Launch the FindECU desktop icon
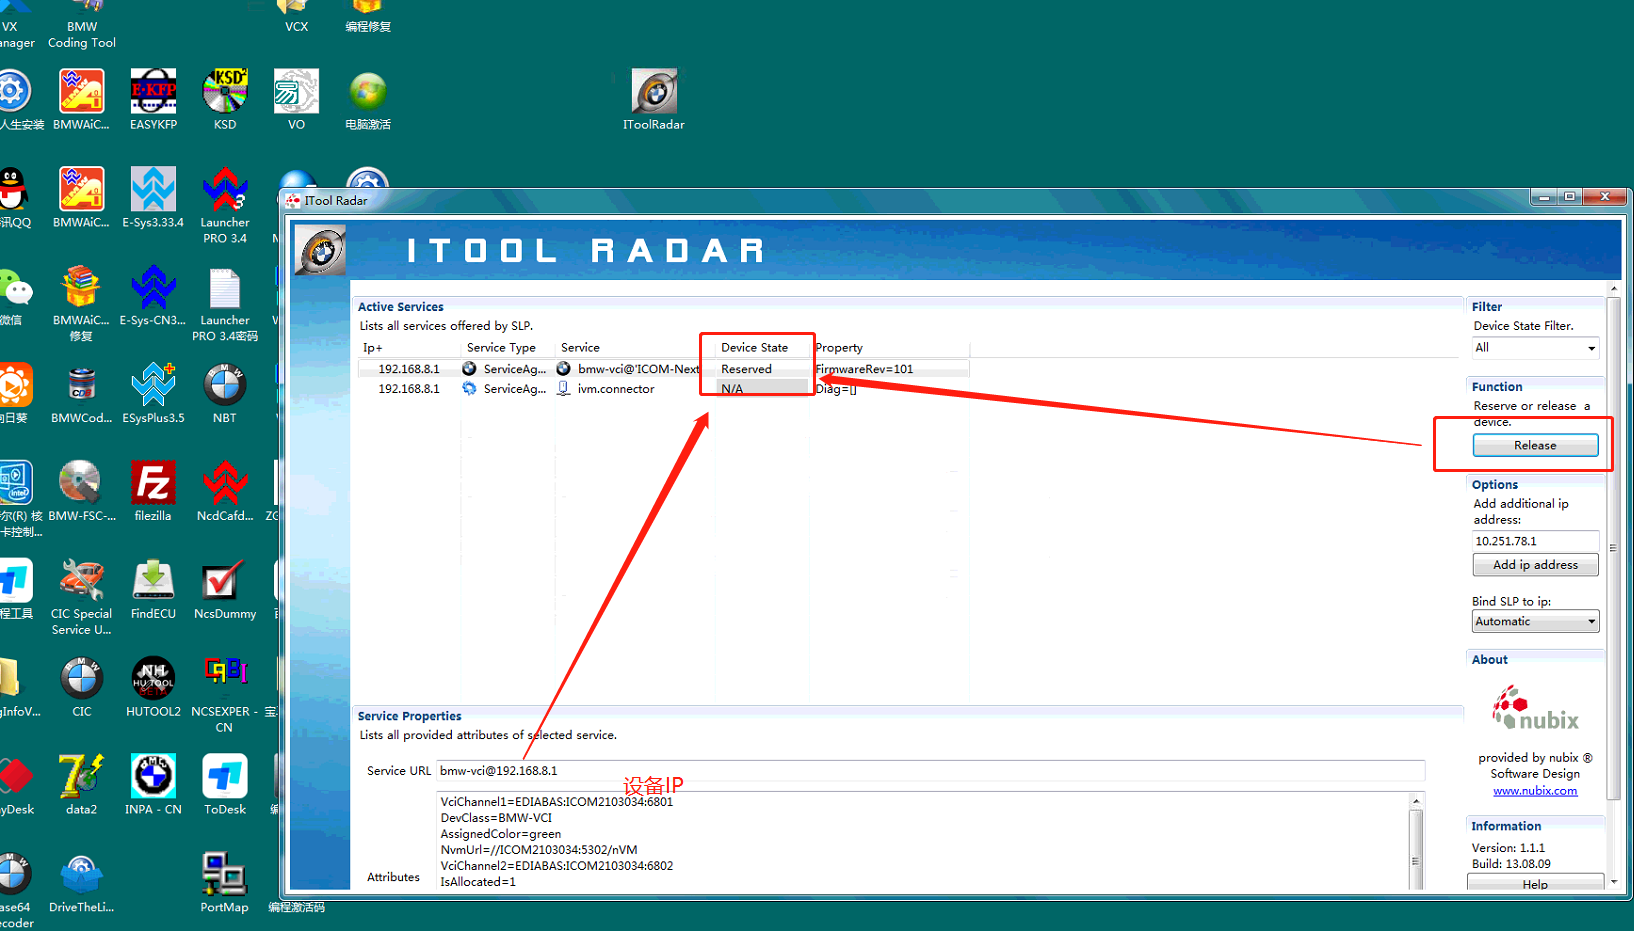The height and width of the screenshot is (931, 1634). tap(153, 590)
